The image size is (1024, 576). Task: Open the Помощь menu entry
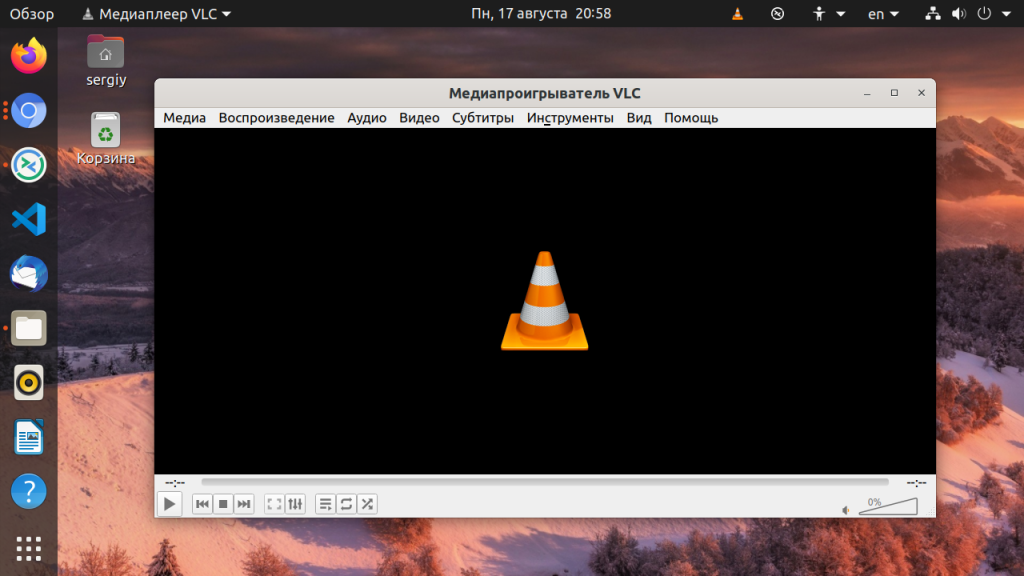coord(691,118)
